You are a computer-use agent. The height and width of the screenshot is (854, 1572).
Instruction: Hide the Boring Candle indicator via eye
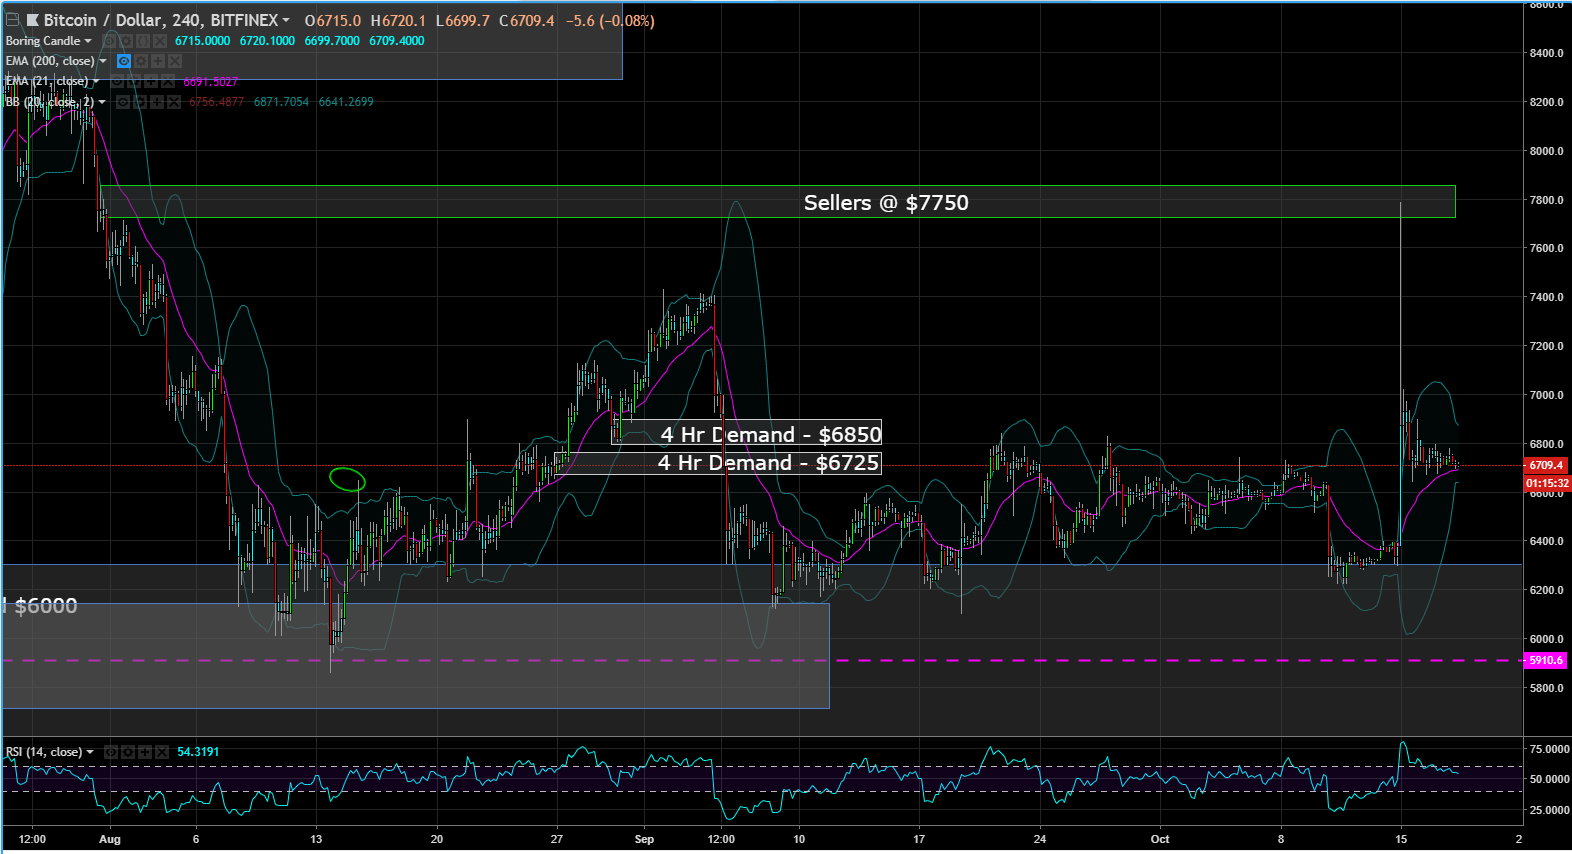coord(109,41)
